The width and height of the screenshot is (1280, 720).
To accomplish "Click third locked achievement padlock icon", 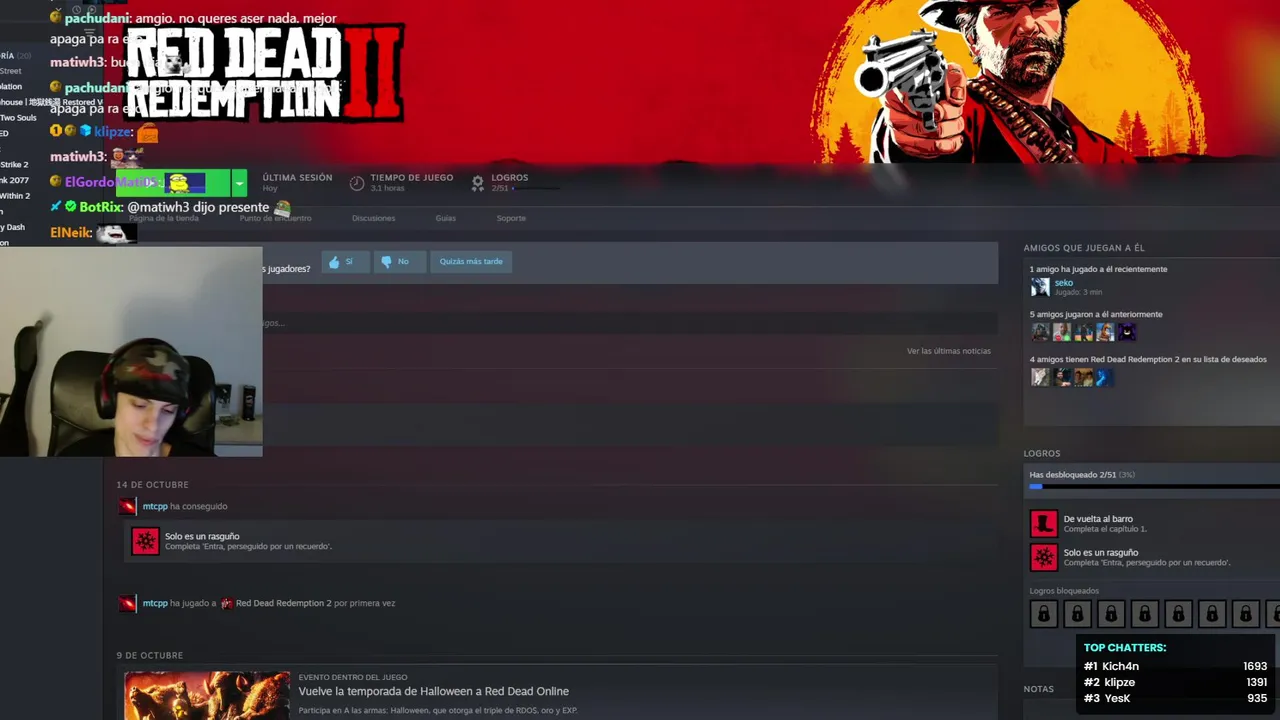I will (1110, 613).
